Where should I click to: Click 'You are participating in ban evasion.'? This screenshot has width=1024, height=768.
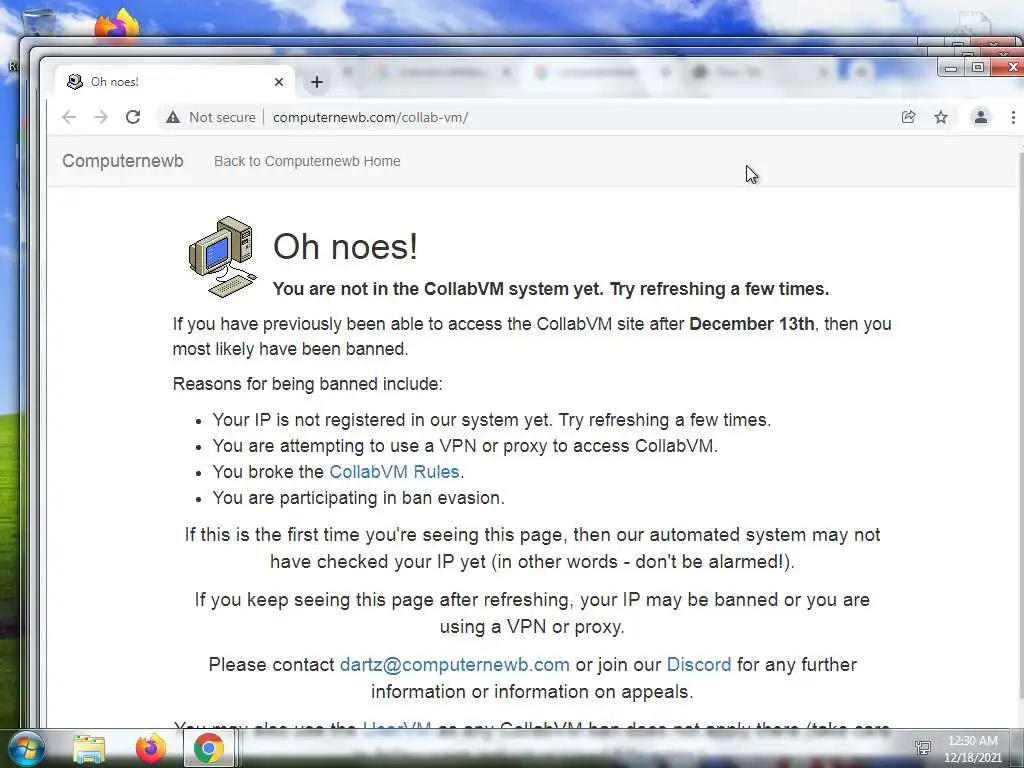[x=359, y=498]
